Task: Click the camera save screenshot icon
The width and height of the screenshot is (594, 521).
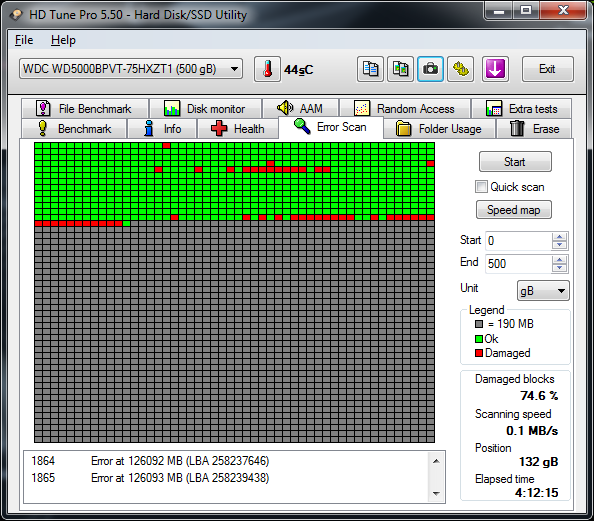Action: (430, 69)
